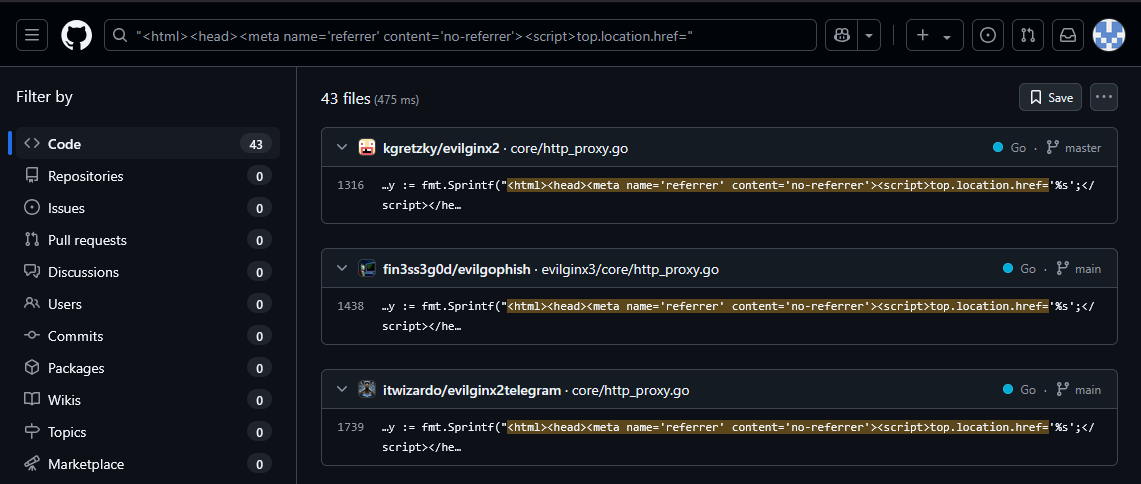Click the Packages cube icon
Screen dimensions: 1141x484
point(31,368)
